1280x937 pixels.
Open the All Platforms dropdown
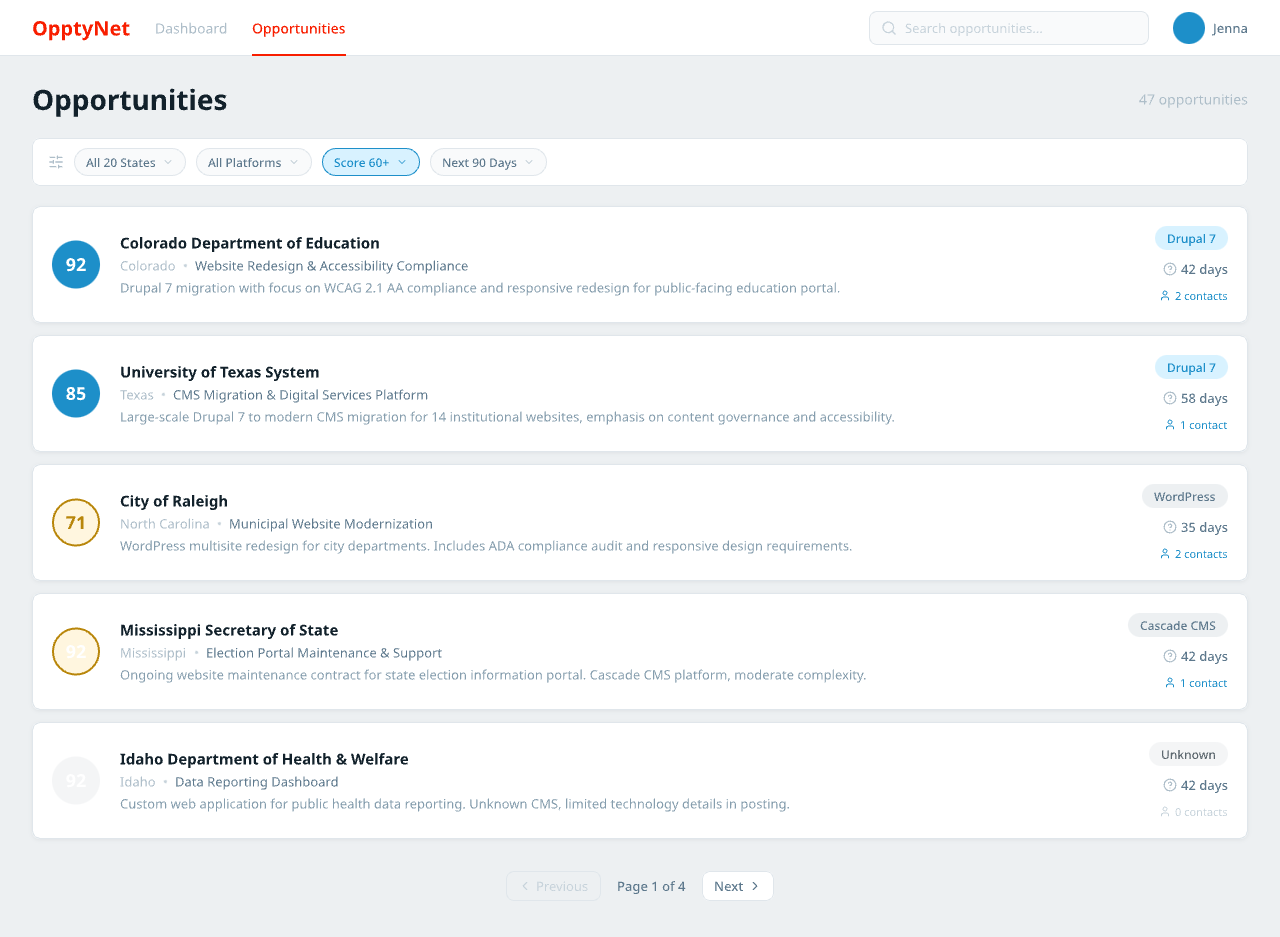pyautogui.click(x=253, y=161)
